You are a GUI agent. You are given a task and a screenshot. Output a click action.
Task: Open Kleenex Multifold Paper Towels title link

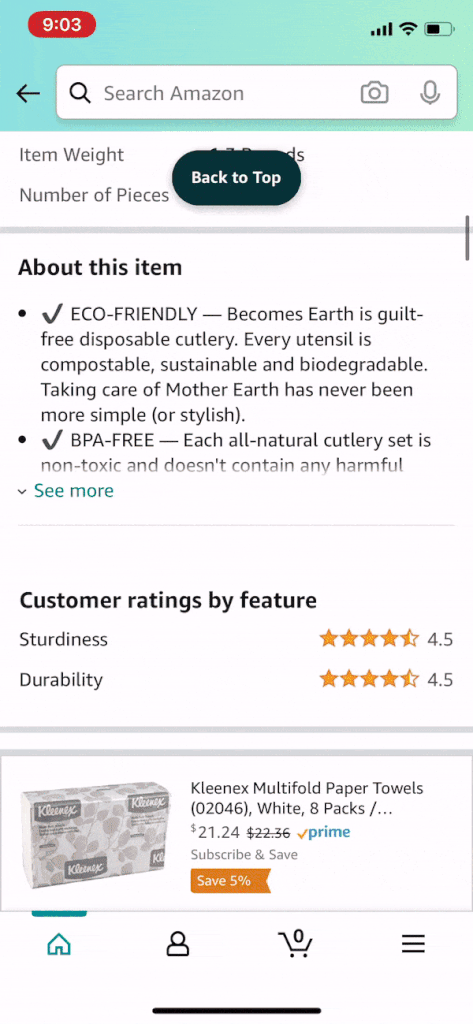(307, 798)
